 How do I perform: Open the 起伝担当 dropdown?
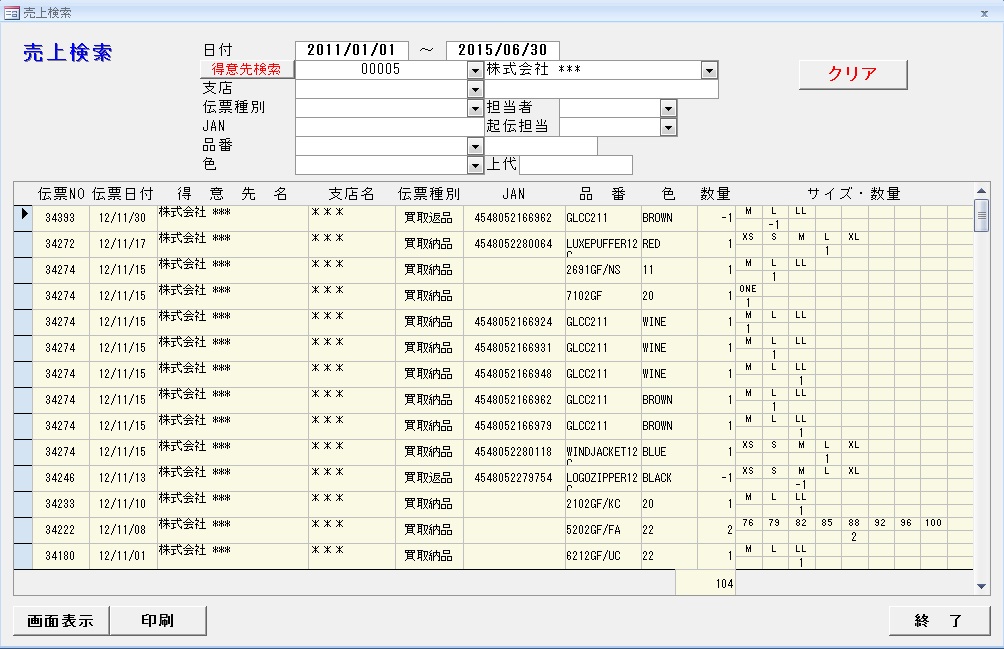668,127
